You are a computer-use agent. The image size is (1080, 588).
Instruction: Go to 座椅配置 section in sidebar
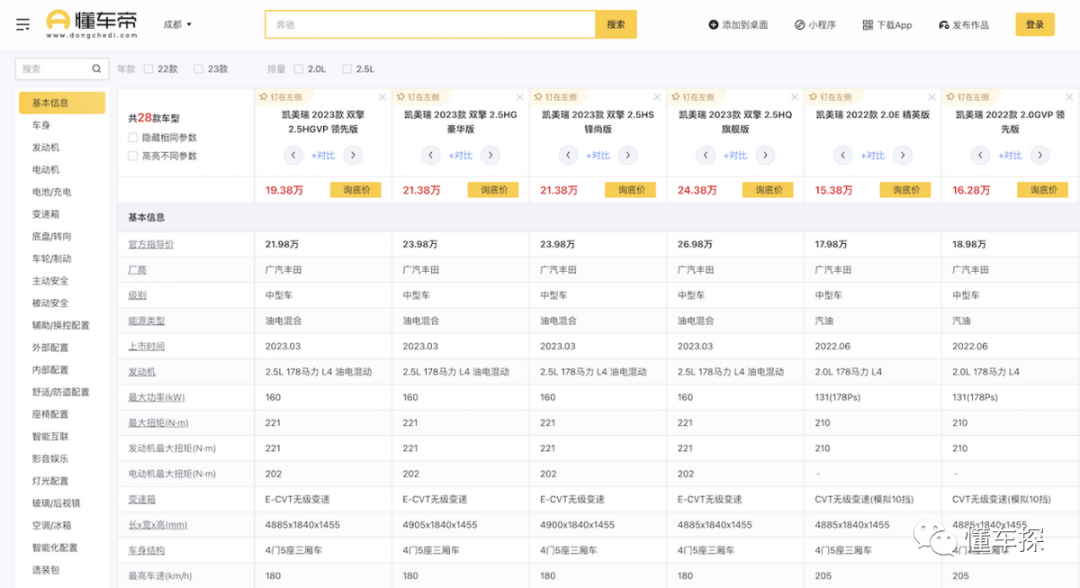[x=50, y=414]
